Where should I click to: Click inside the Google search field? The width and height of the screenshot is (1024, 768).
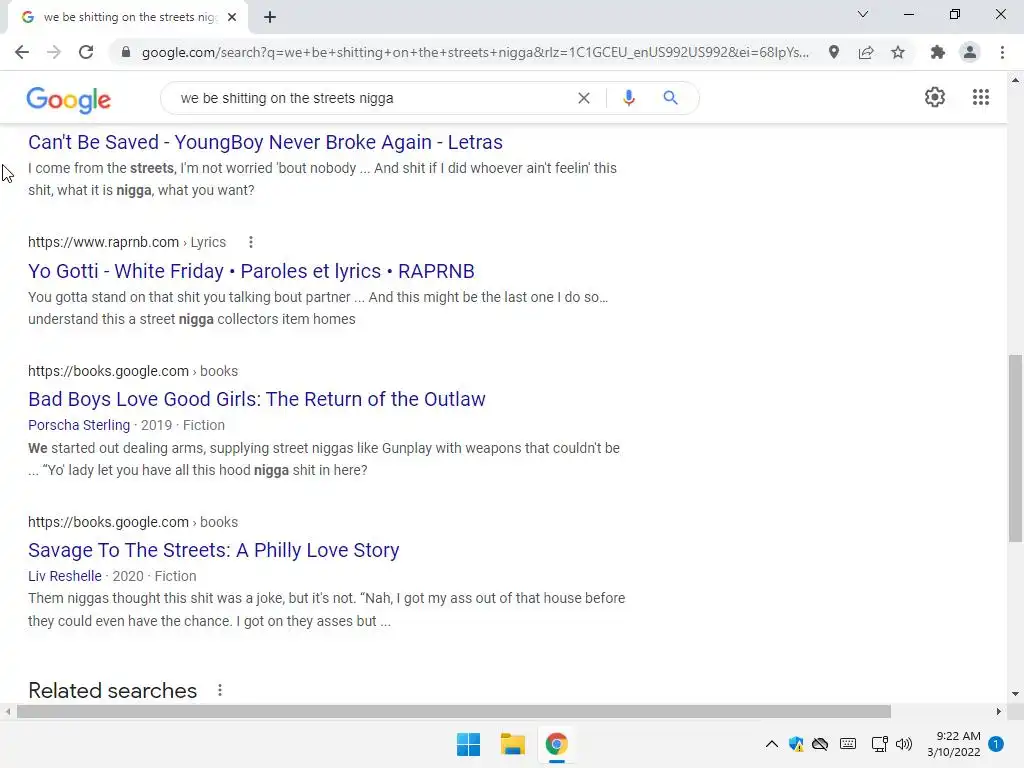pyautogui.click(x=372, y=98)
